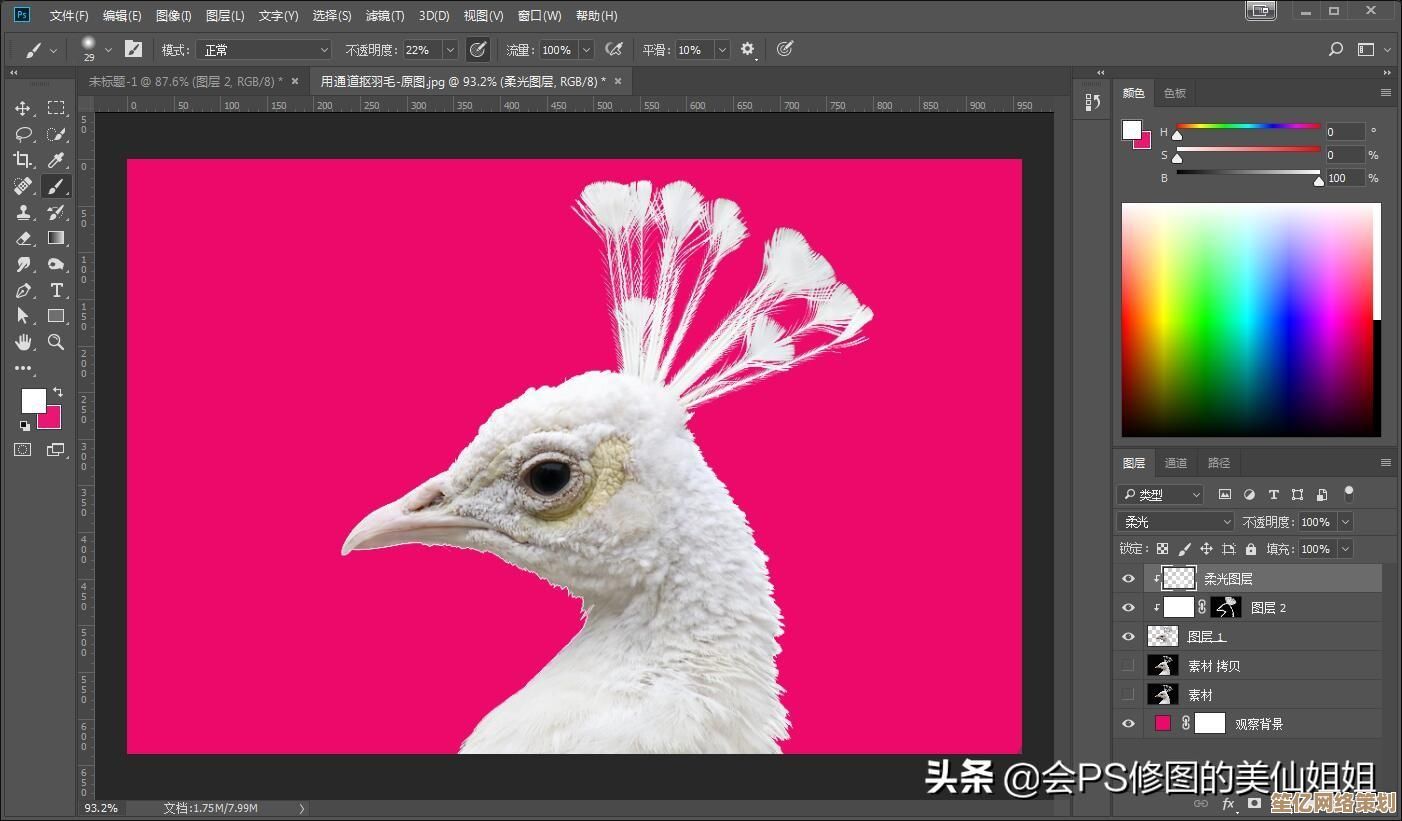Open the 模式 dropdown in the options bar
Image resolution: width=1402 pixels, height=821 pixels.
coord(263,49)
